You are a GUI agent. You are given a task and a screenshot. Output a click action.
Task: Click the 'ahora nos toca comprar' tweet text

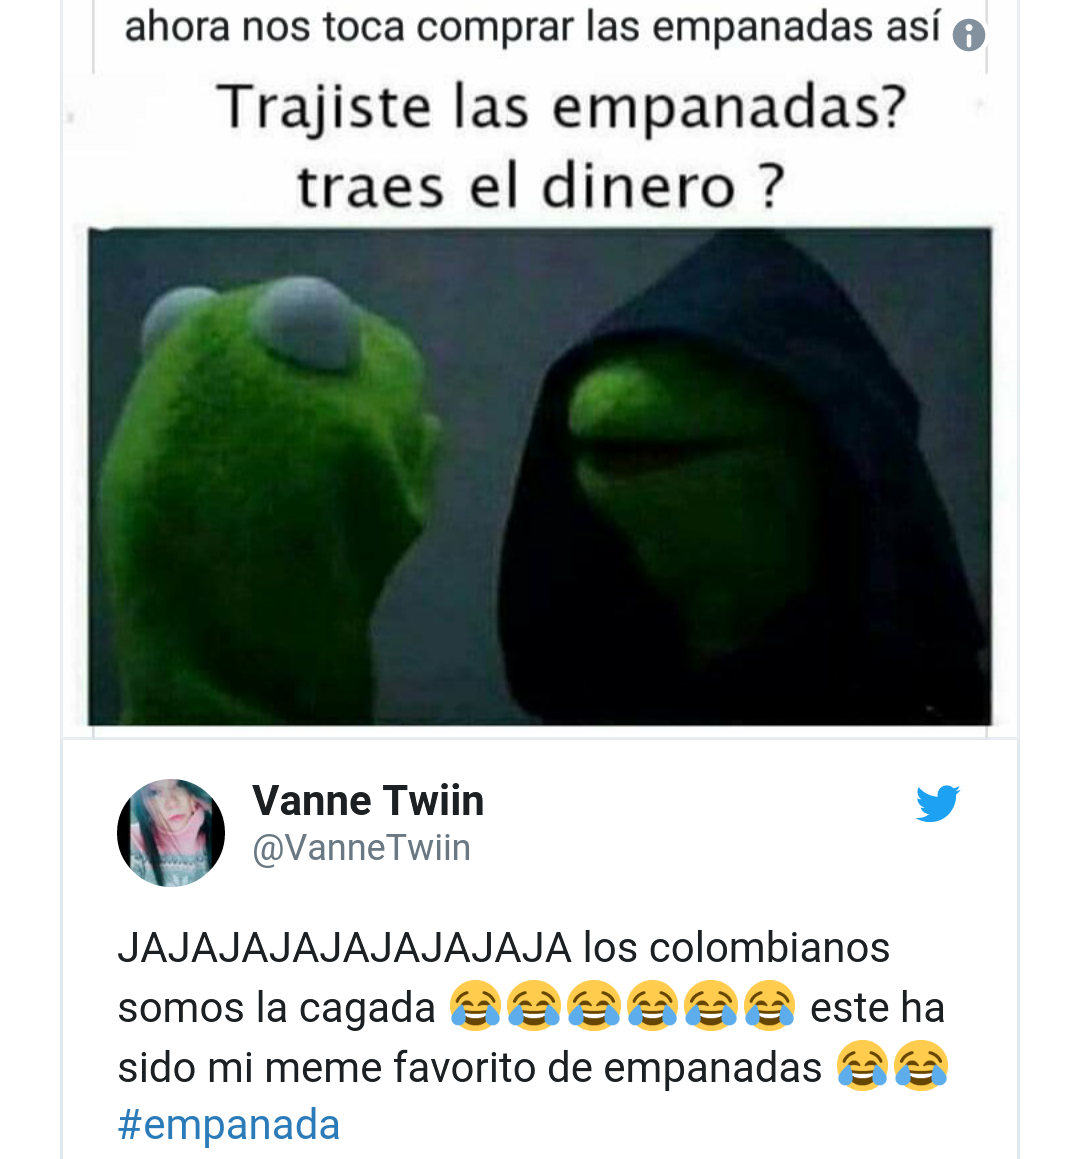point(532,27)
